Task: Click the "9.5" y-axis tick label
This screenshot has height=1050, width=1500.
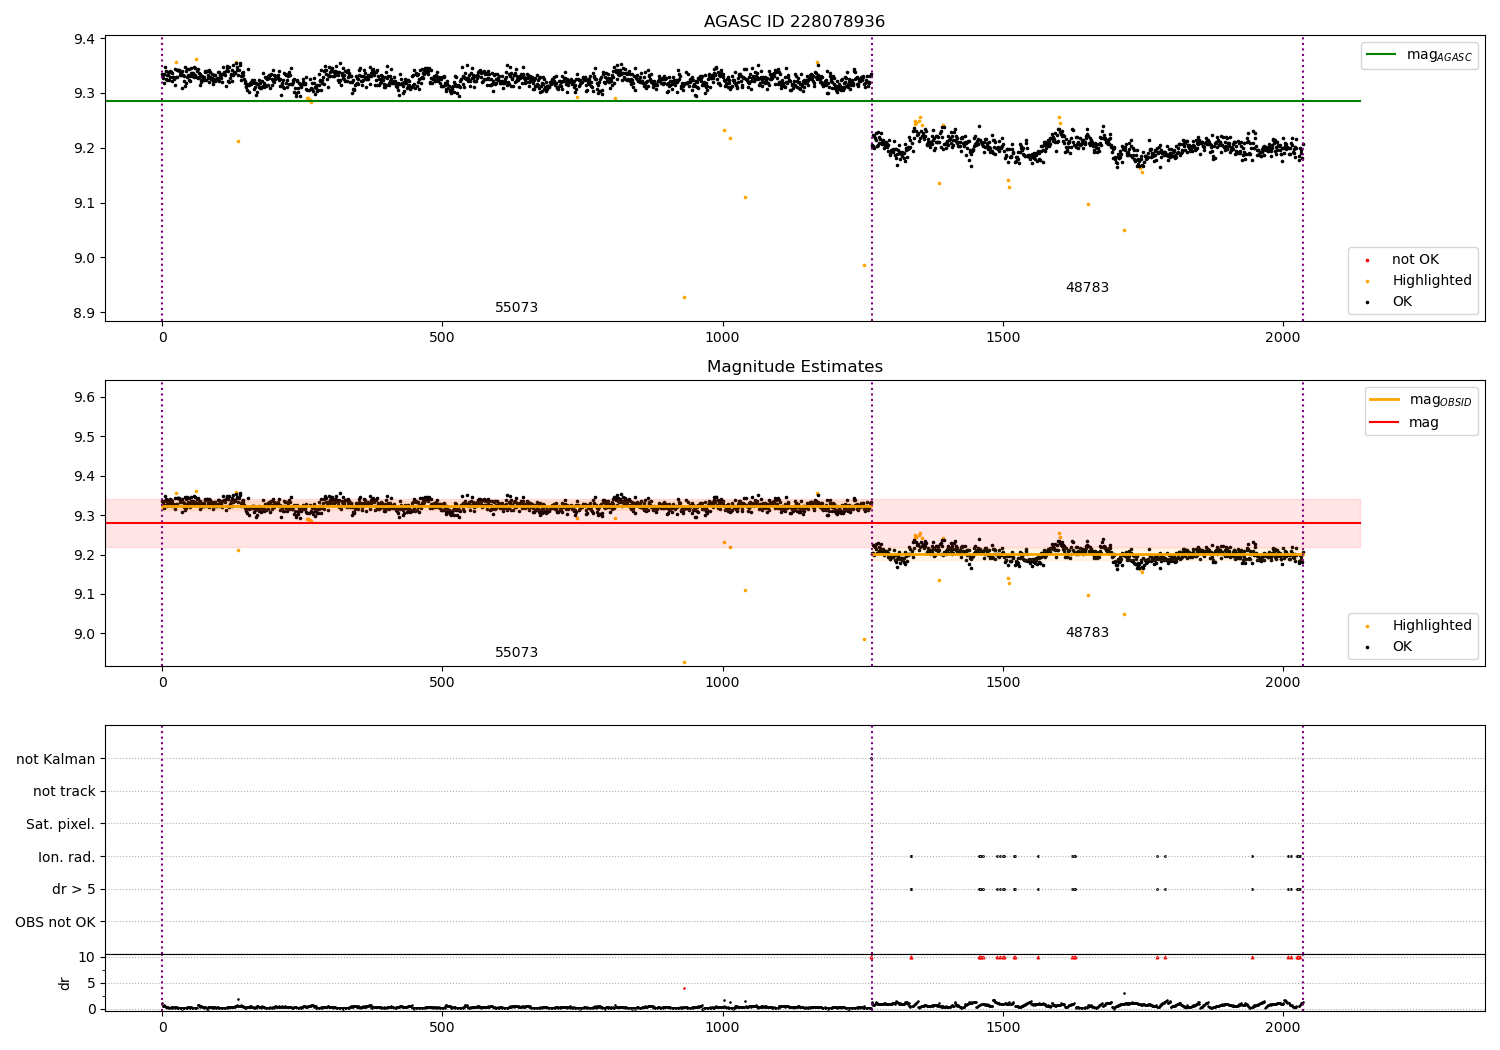Action: coord(85,437)
